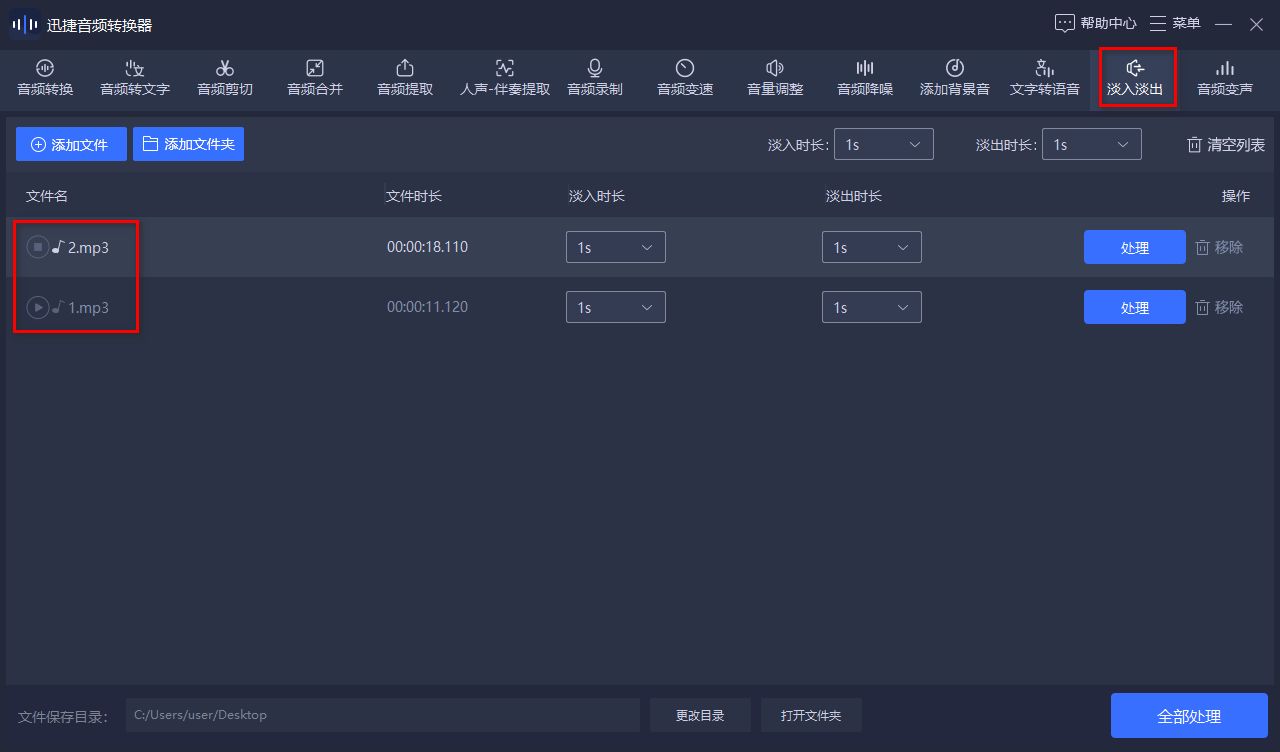This screenshot has width=1280, height=752.
Task: Click the duration 00:00:18.110
Action: pyautogui.click(x=427, y=246)
